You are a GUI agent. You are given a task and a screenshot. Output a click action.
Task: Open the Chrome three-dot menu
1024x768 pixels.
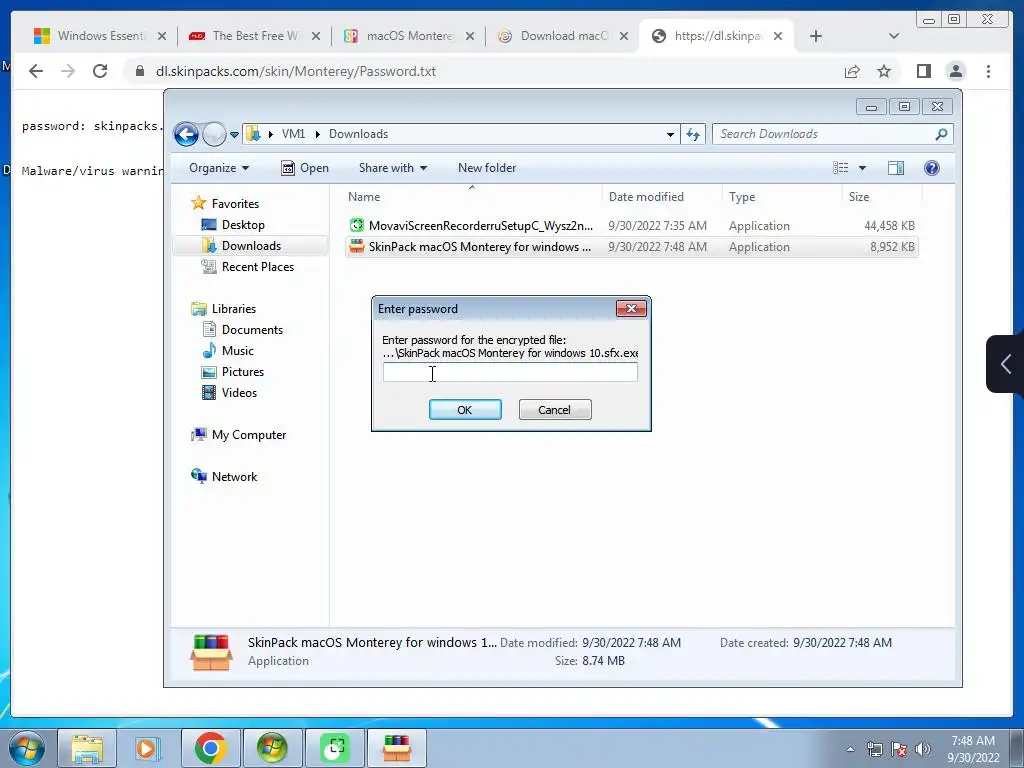pyautogui.click(x=988, y=71)
